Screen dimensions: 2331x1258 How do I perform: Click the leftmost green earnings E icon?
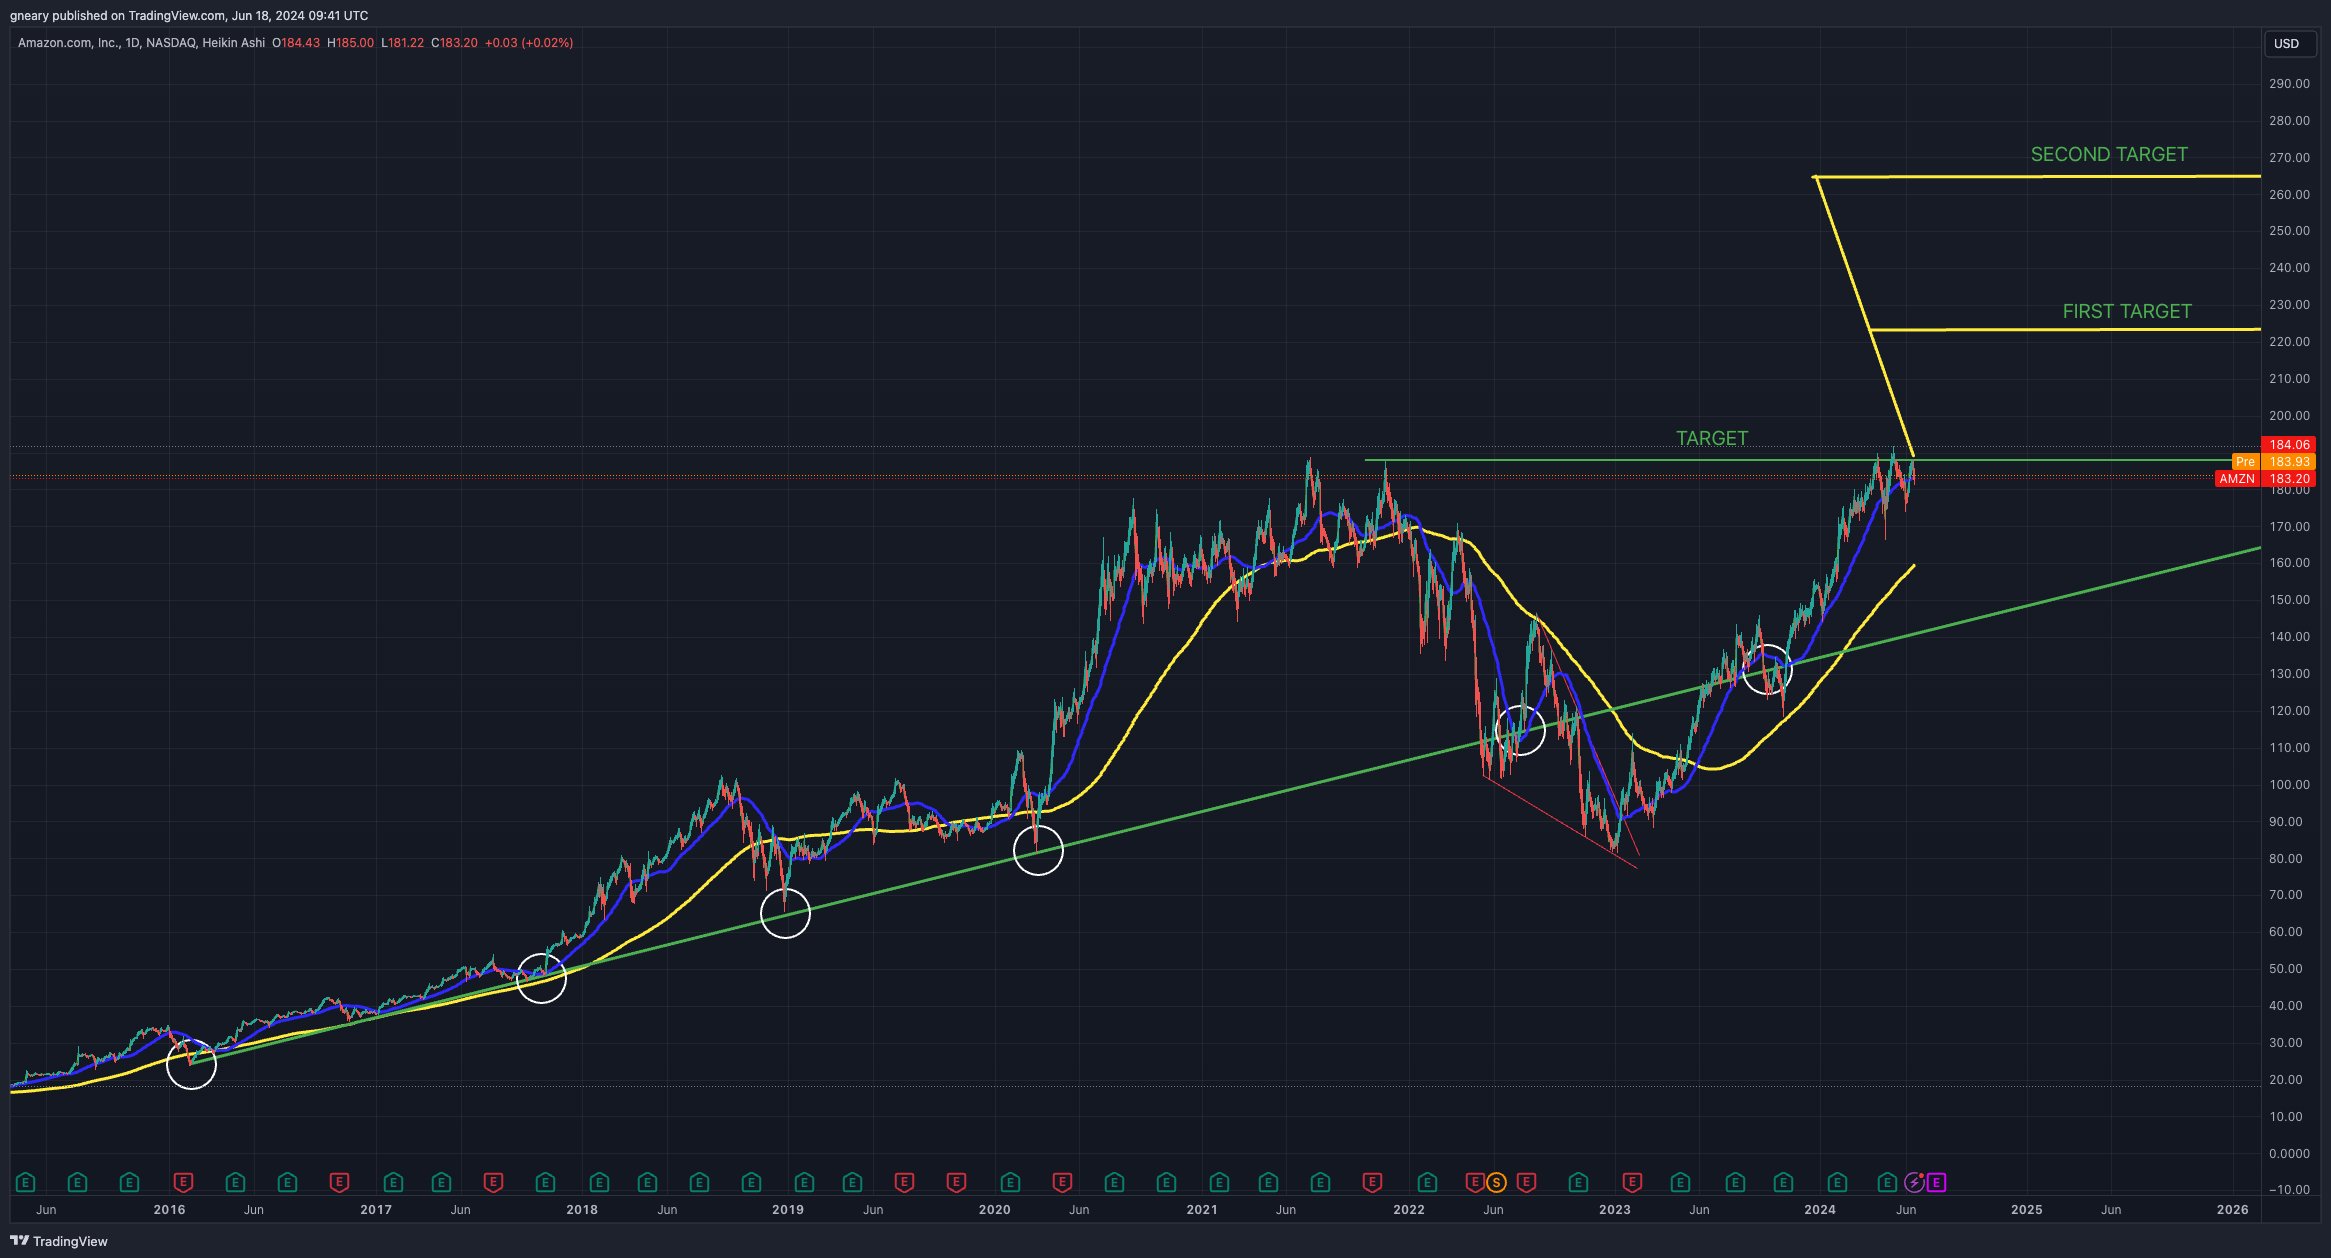26,1183
